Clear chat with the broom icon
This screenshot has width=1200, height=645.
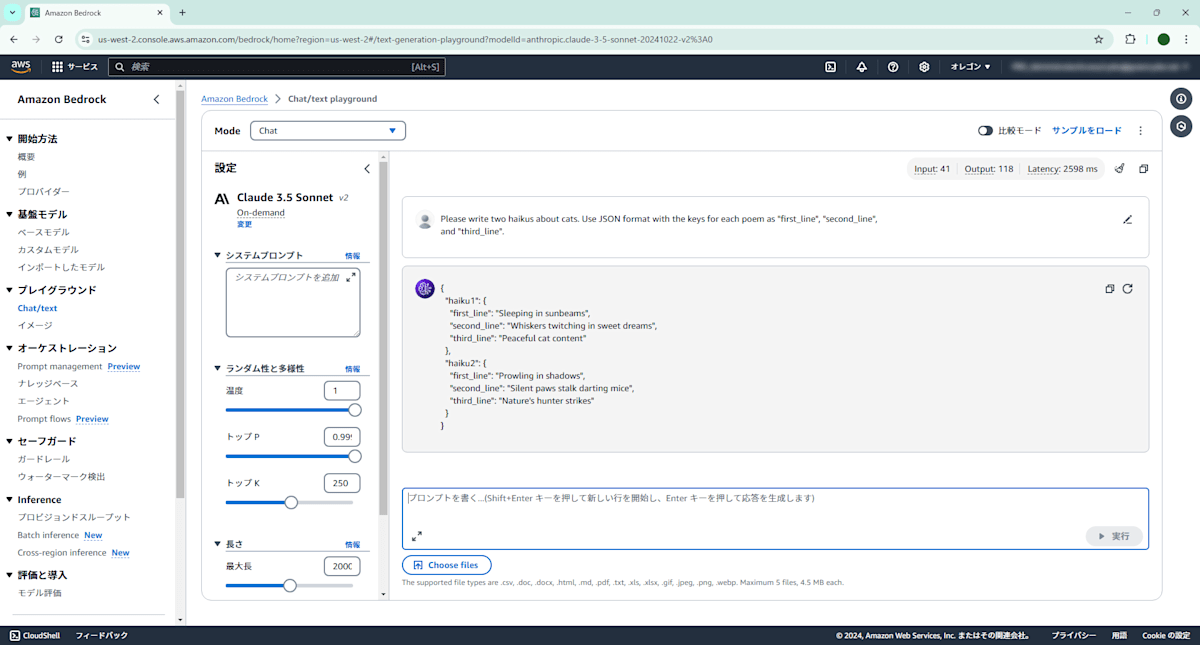1120,169
